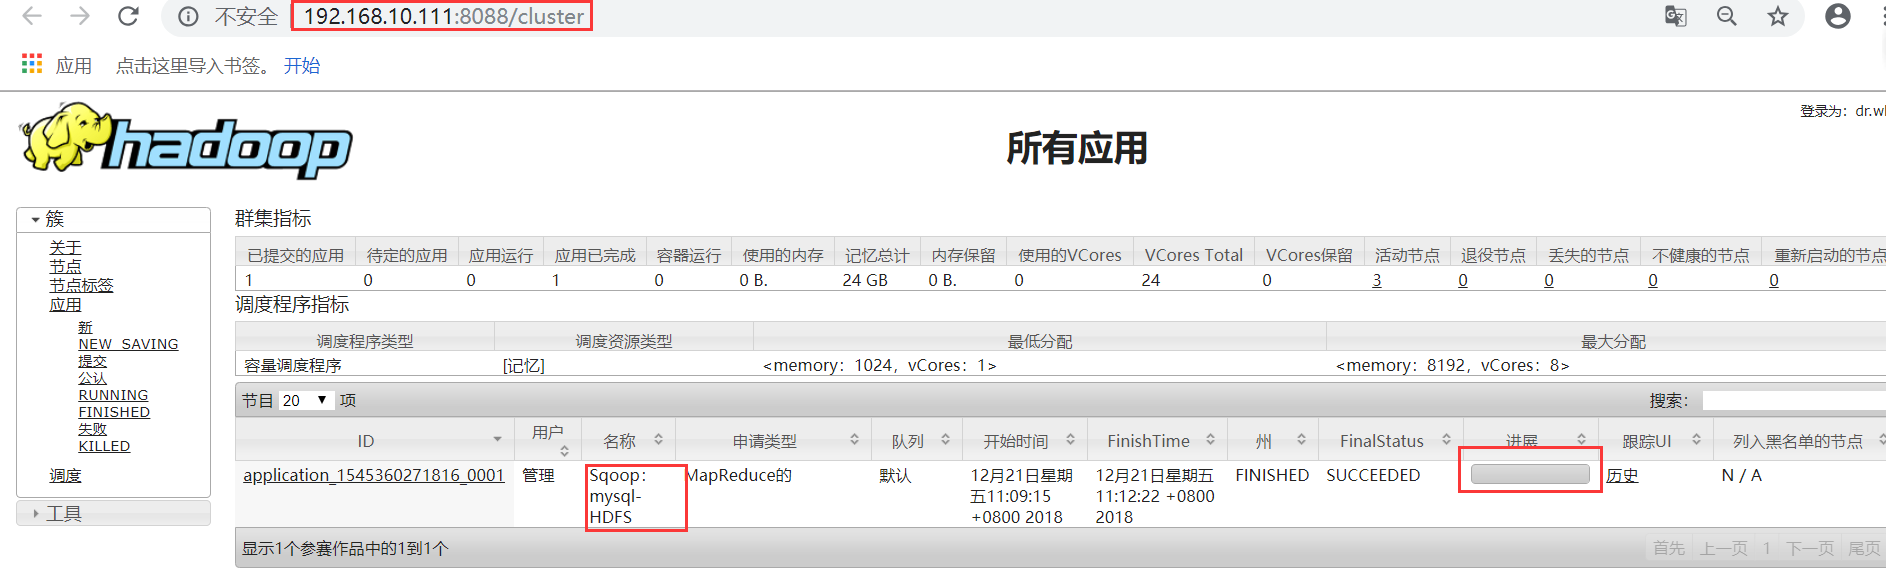Go to 下一页 next page
The height and width of the screenshot is (575, 1886).
click(1810, 548)
